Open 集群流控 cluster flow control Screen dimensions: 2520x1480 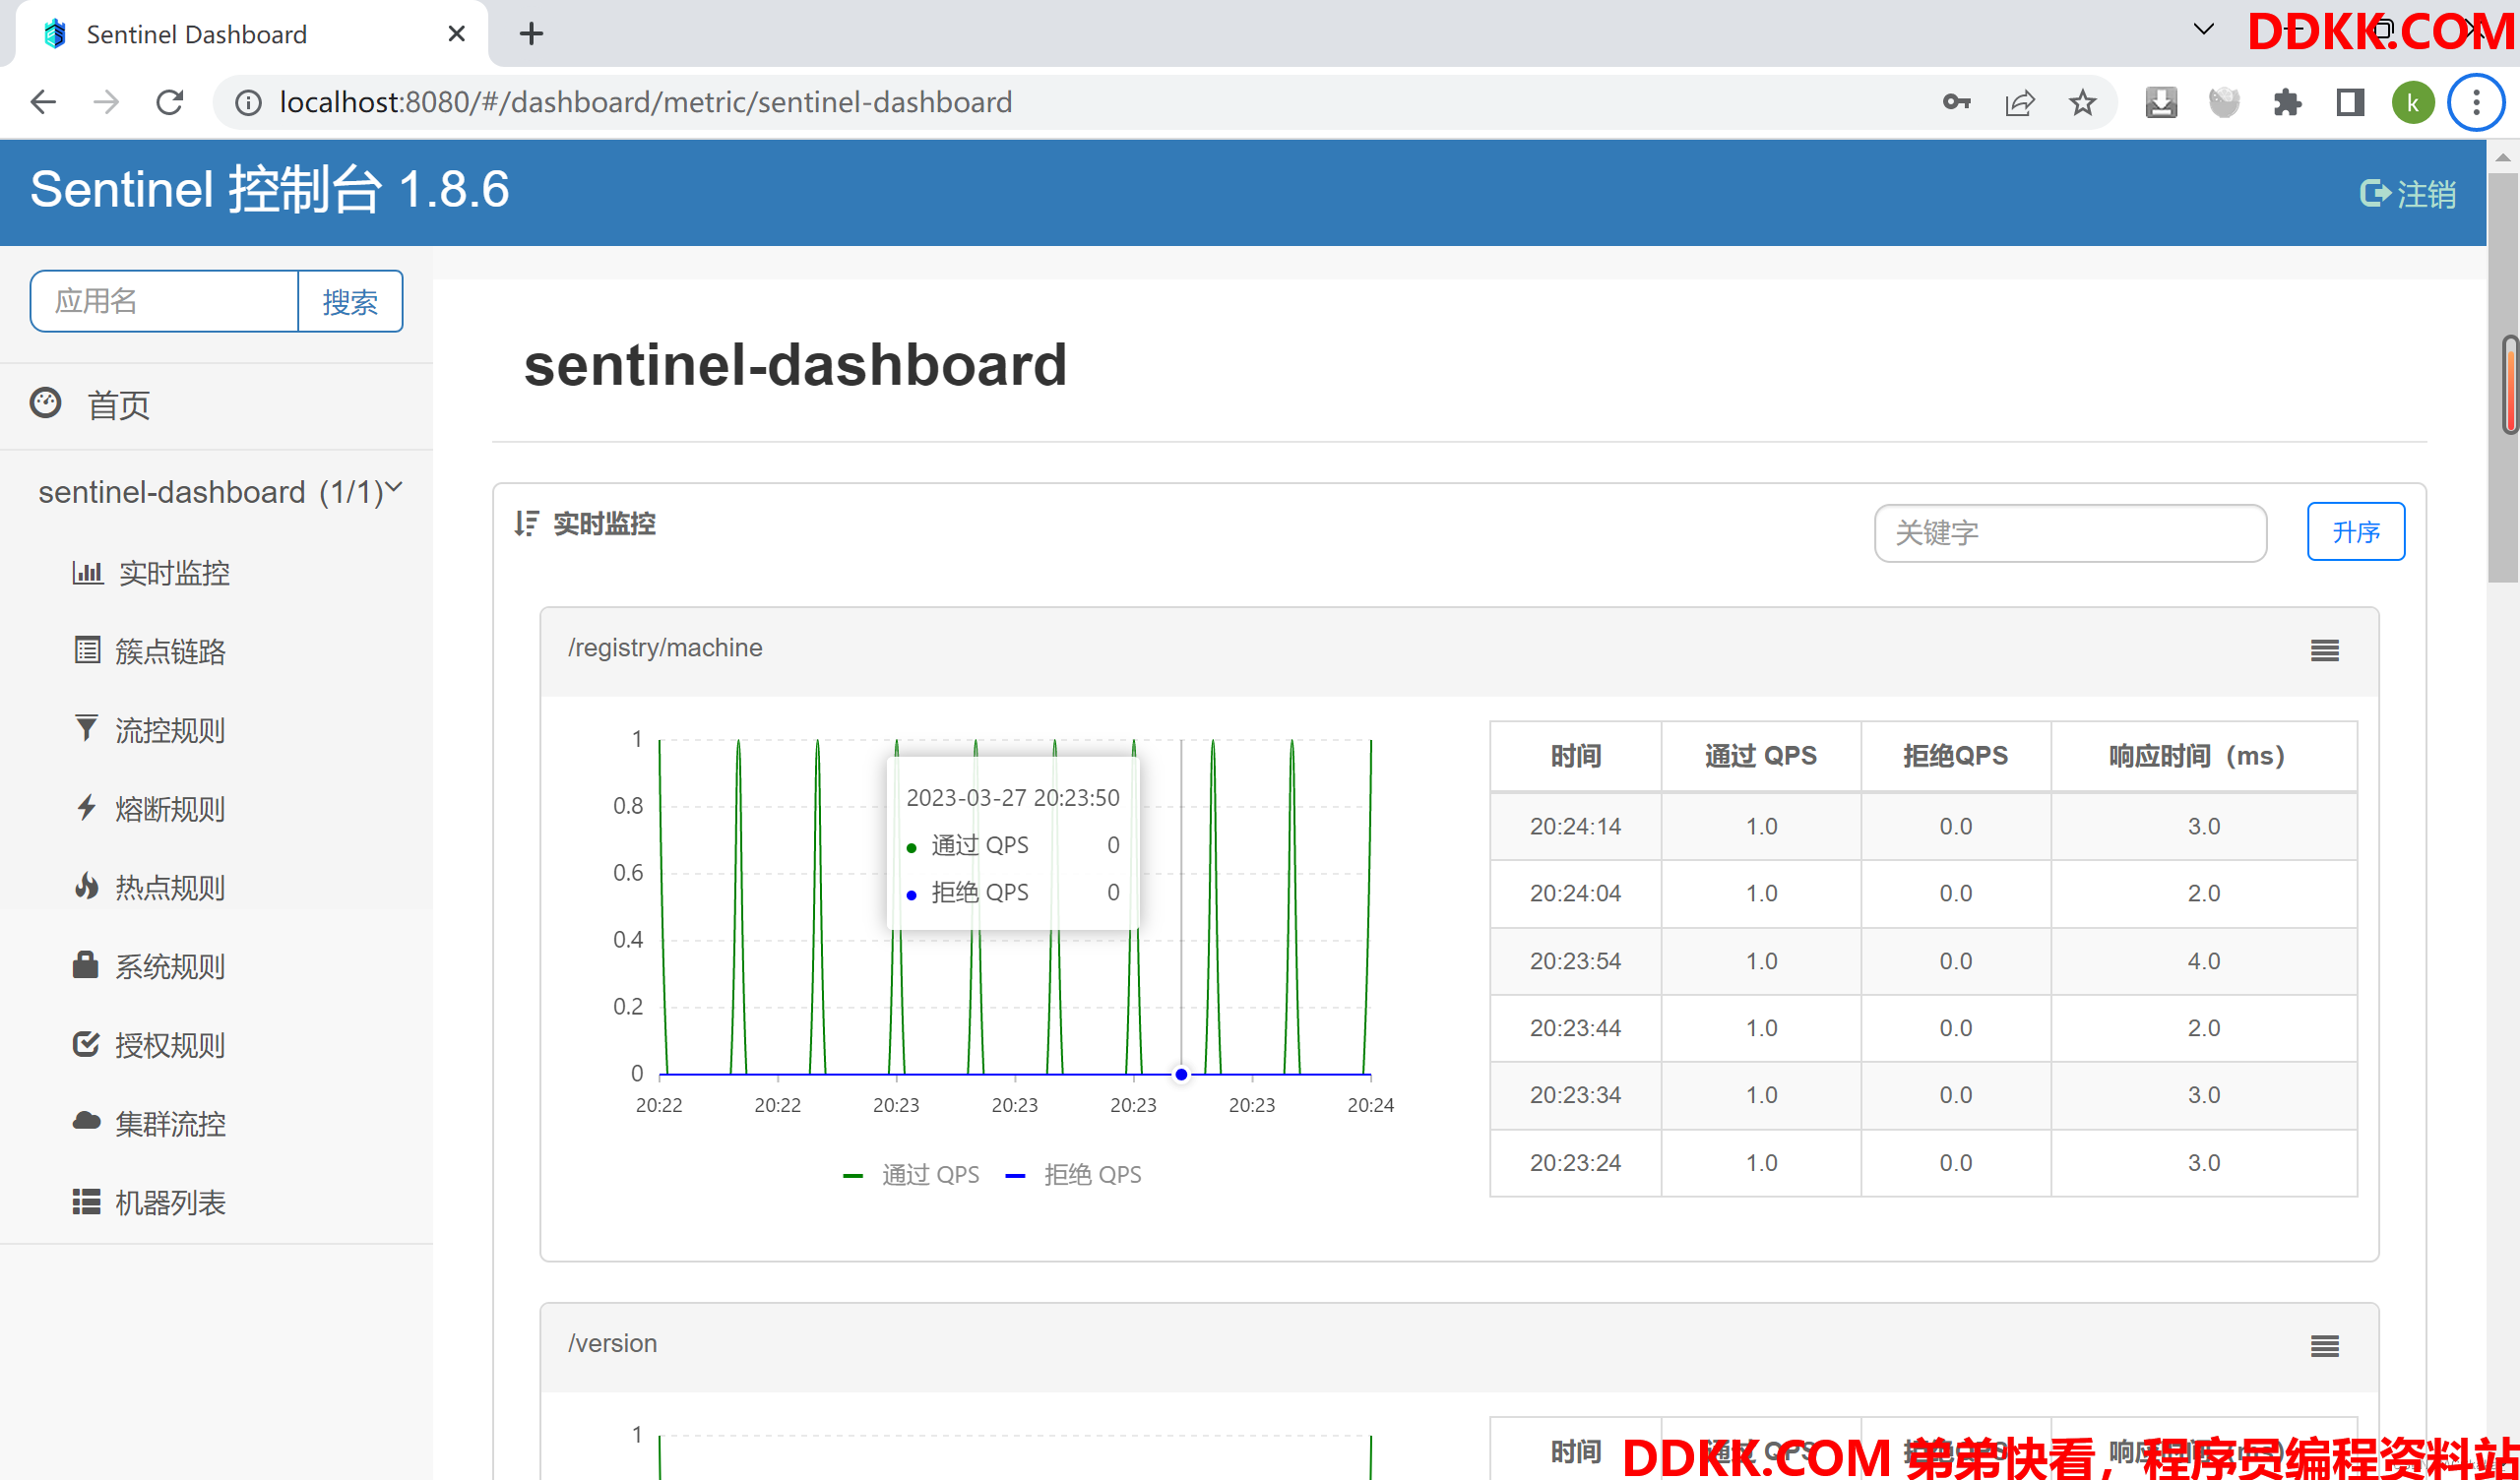point(170,1124)
